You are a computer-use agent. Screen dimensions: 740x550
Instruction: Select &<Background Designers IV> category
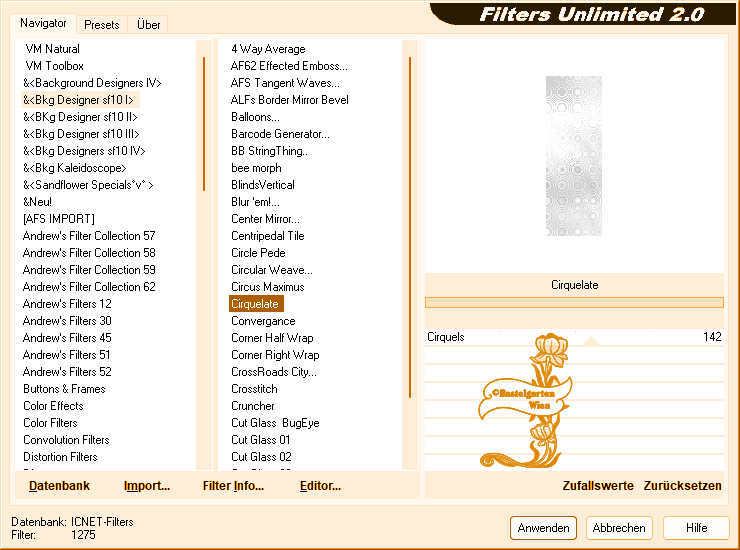[92, 83]
